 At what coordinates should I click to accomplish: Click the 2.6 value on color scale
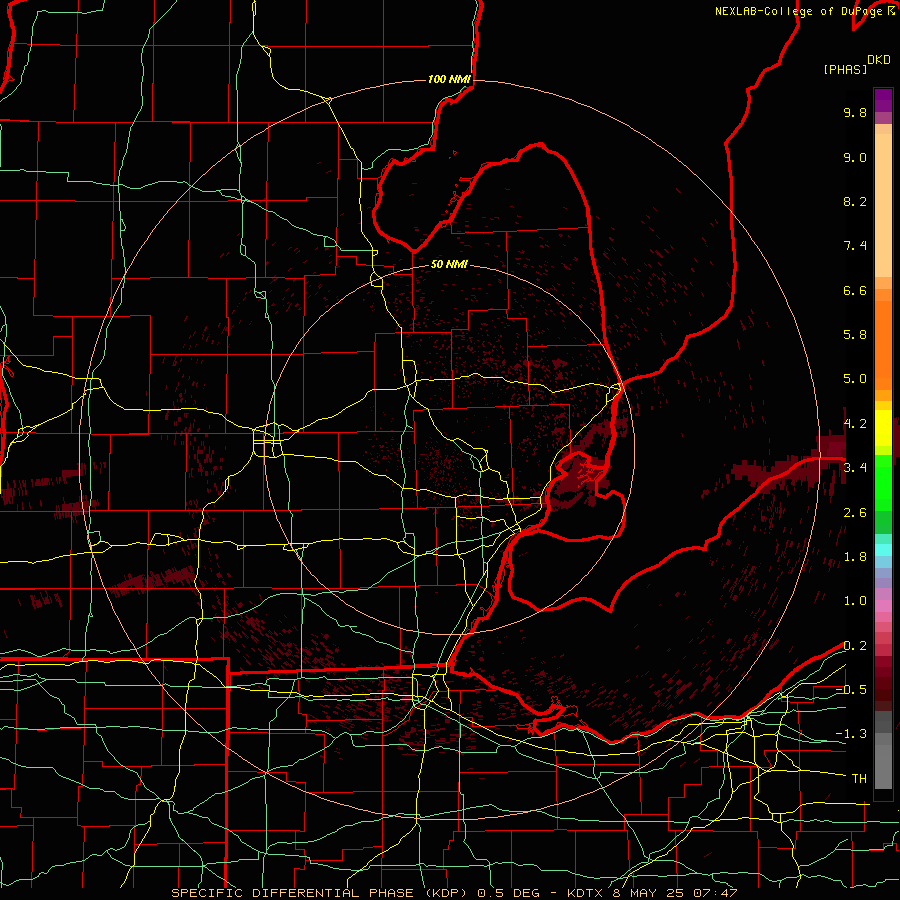point(855,513)
